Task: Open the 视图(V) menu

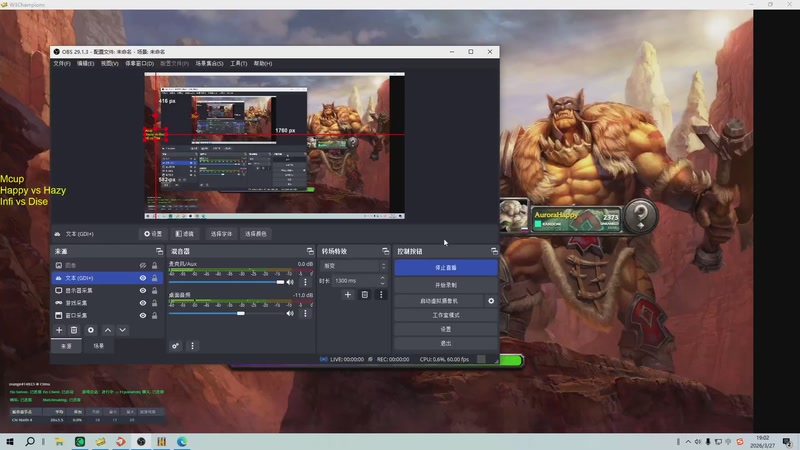Action: point(109,63)
